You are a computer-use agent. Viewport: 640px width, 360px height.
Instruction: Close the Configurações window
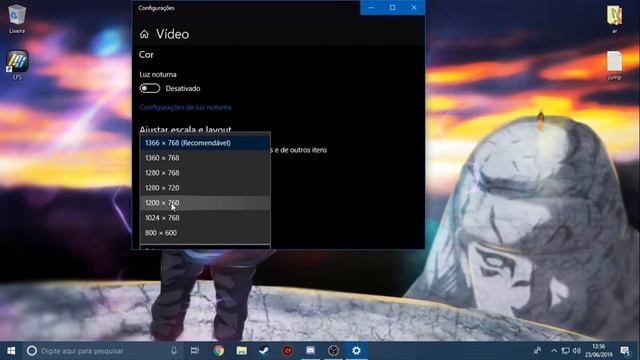pyautogui.click(x=414, y=8)
